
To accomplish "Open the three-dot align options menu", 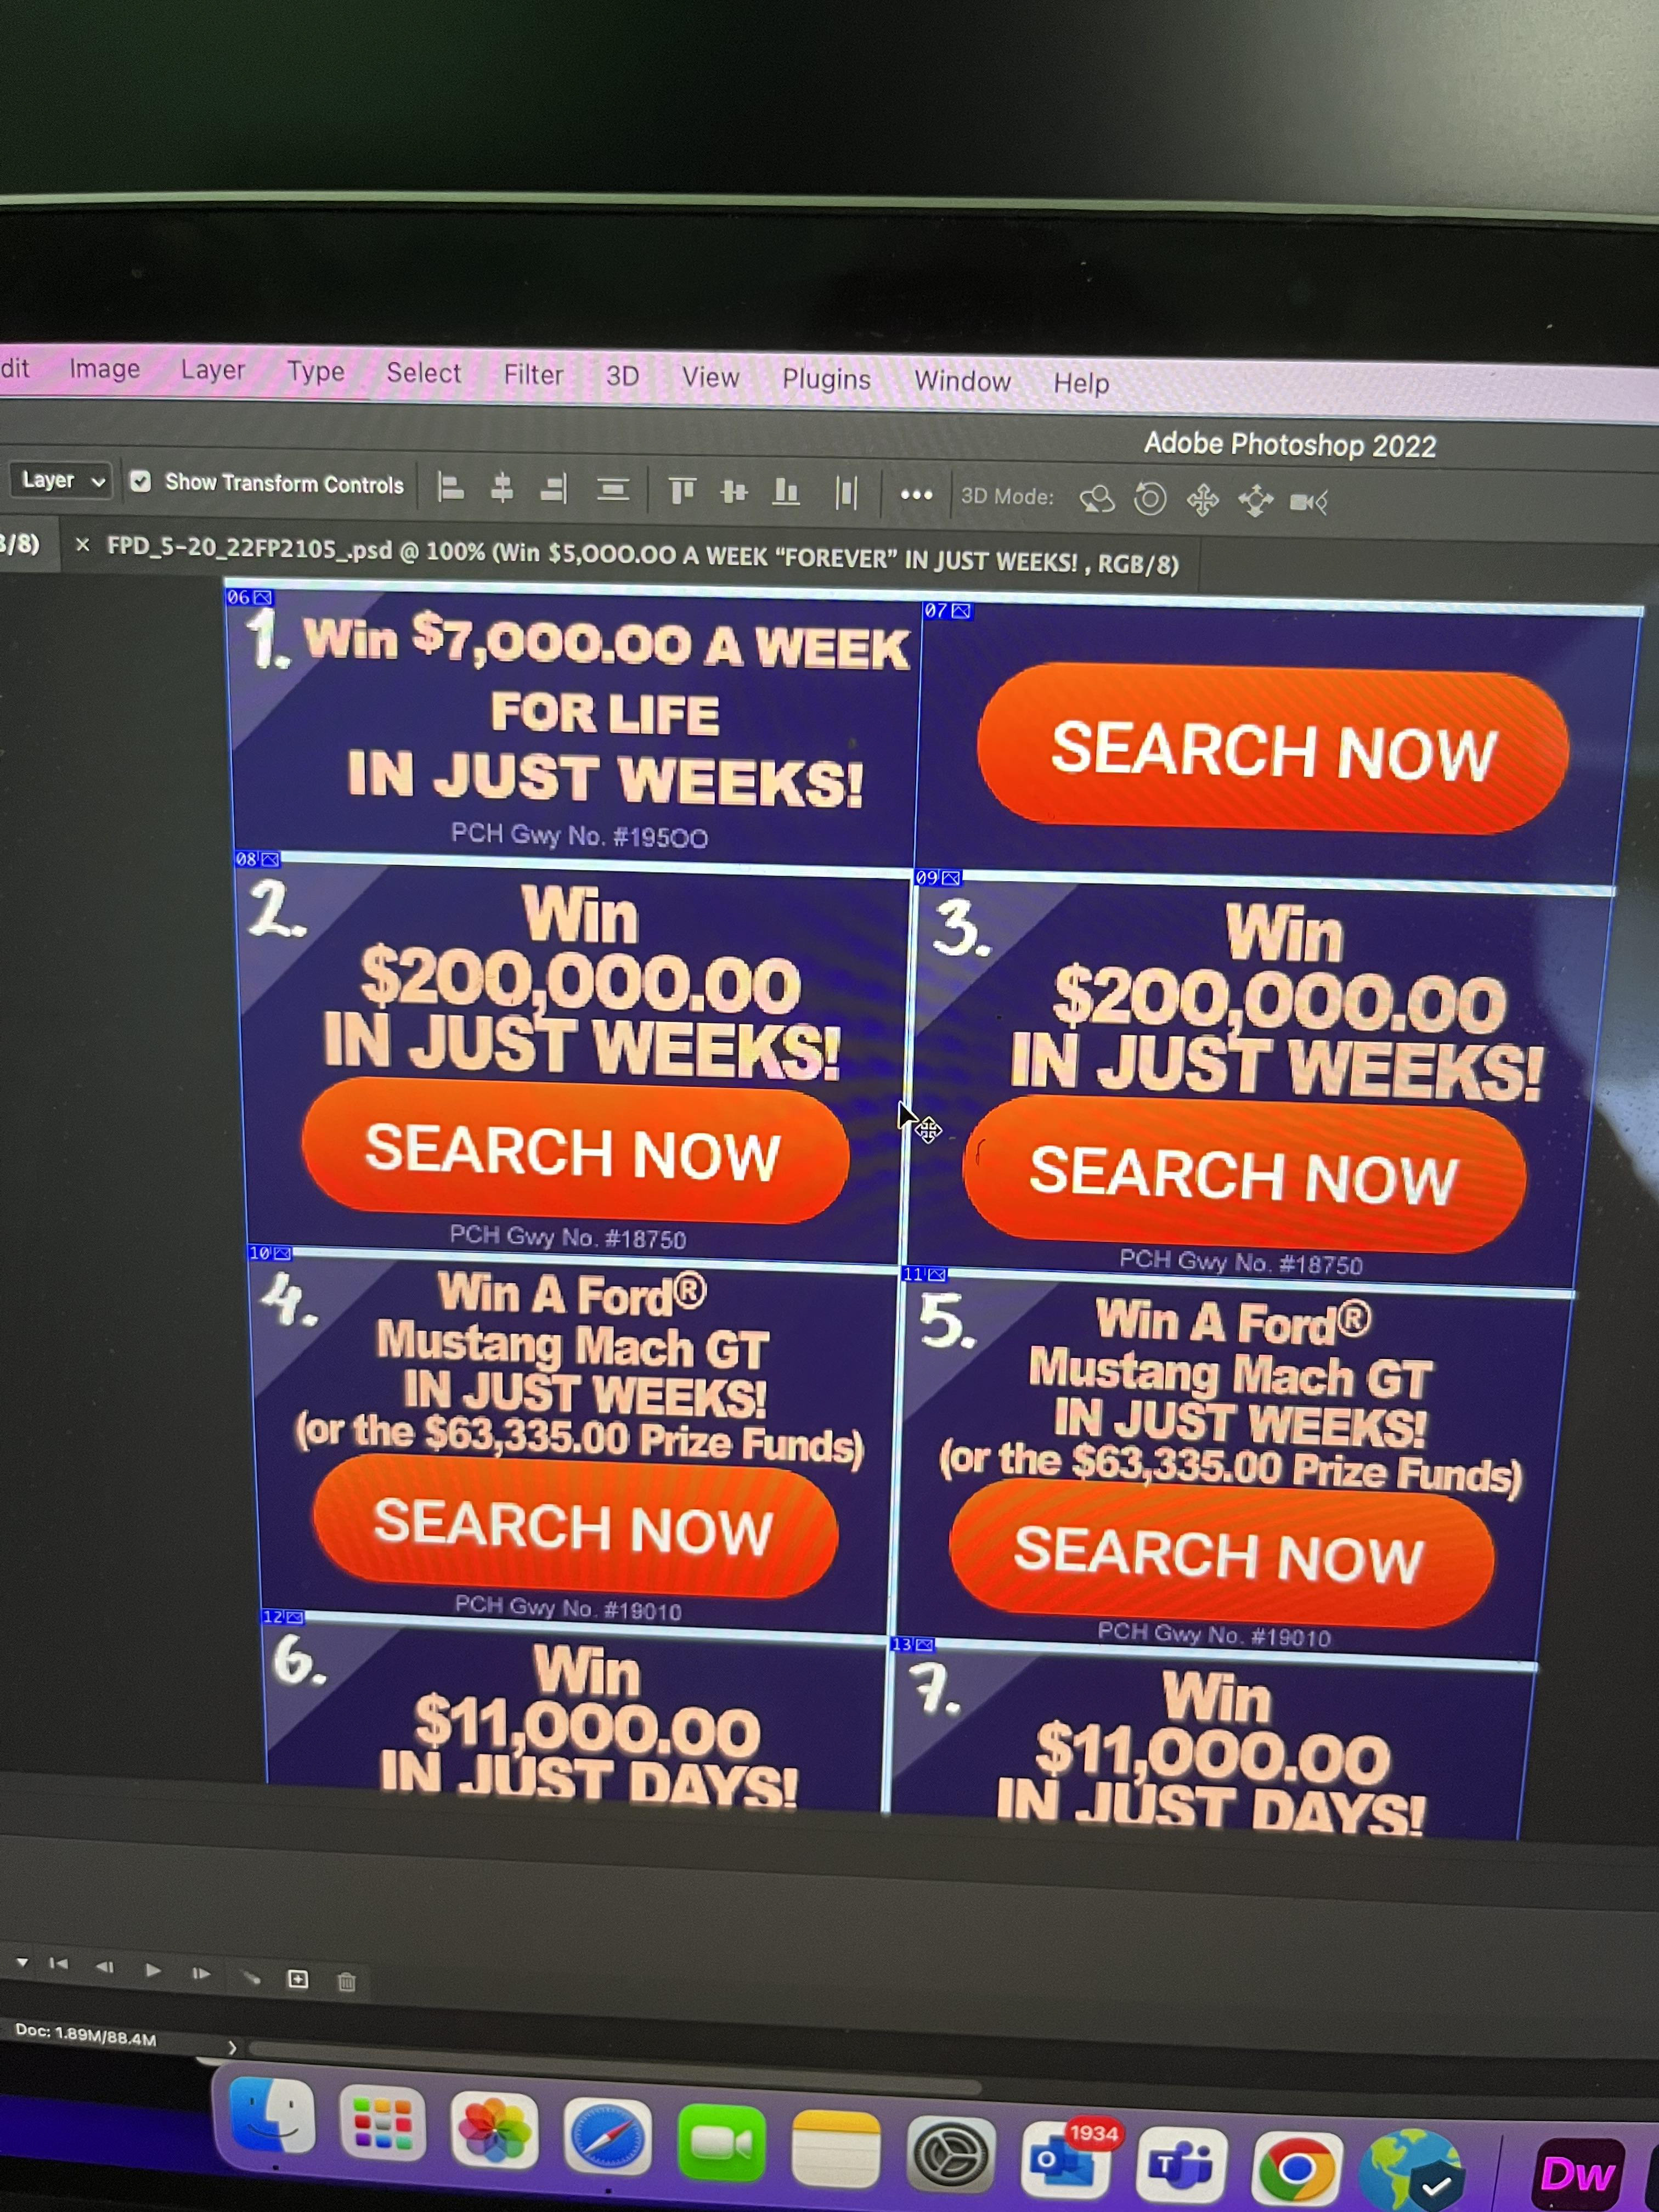I will [x=916, y=495].
